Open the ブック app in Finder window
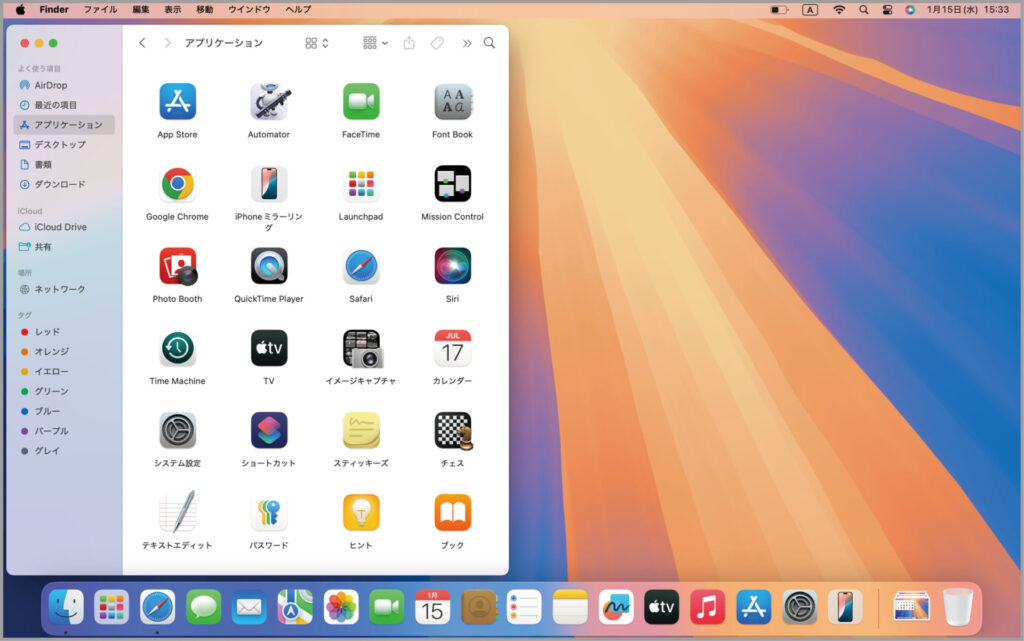The width and height of the screenshot is (1024, 641). tap(453, 513)
